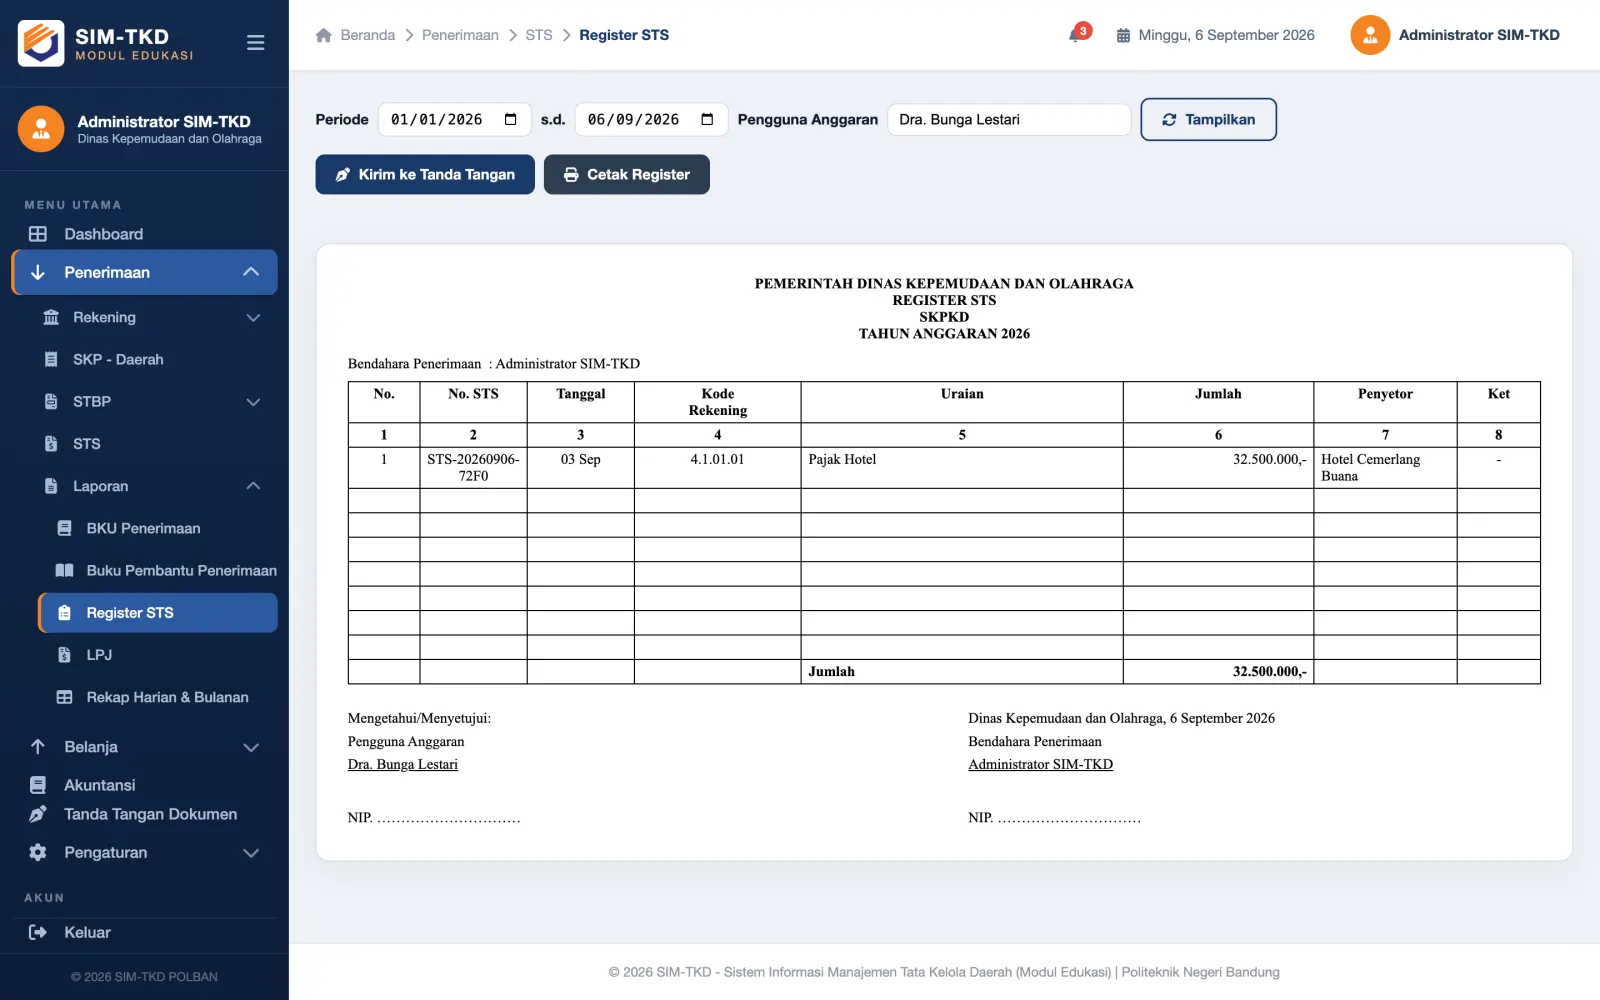Open the Dashboard menu item
This screenshot has width=1600, height=1000.
point(144,234)
